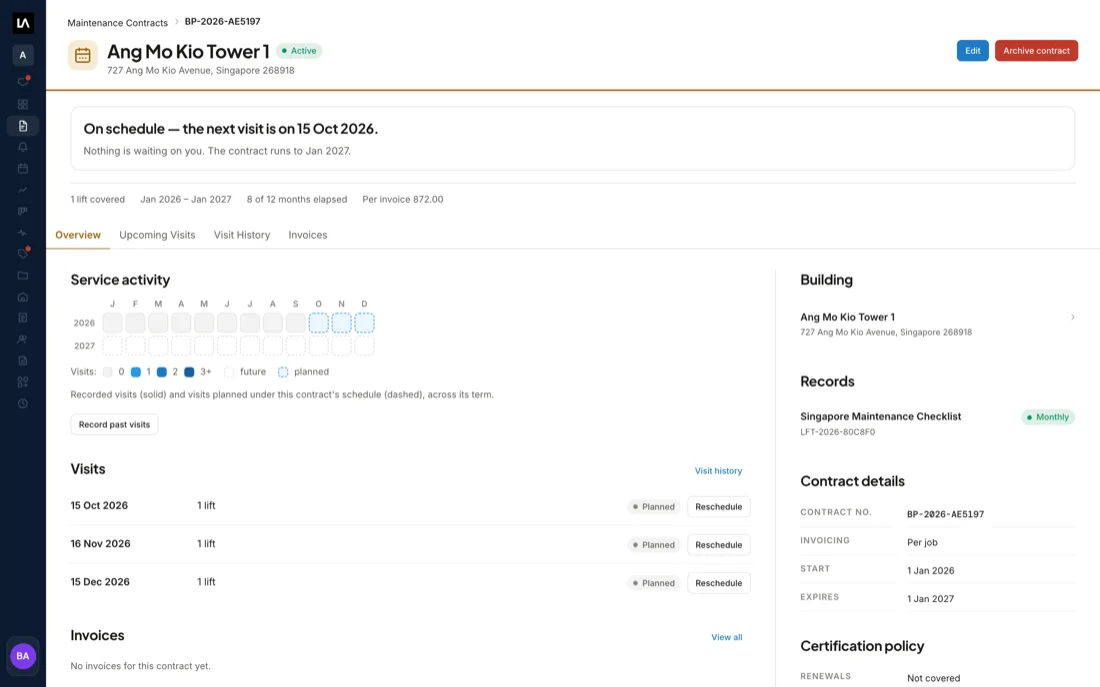The width and height of the screenshot is (1100, 687).
Task: Click the 0-visits grey legend swatch
Action: click(107, 372)
